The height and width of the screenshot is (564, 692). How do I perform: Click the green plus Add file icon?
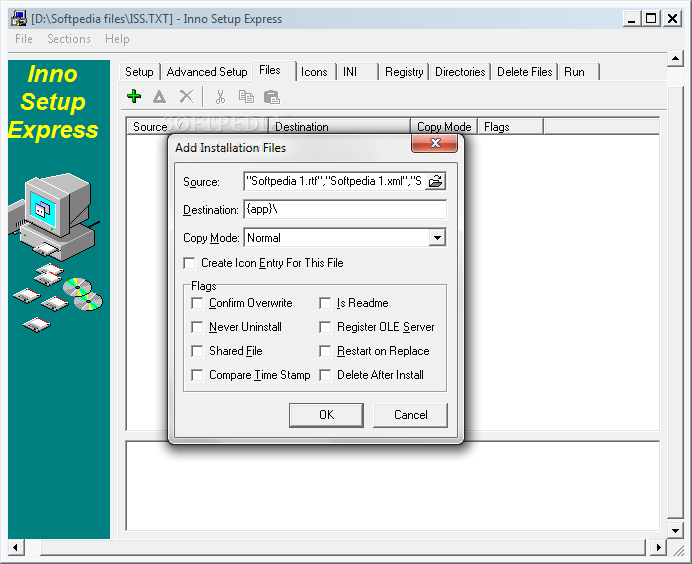pyautogui.click(x=134, y=96)
